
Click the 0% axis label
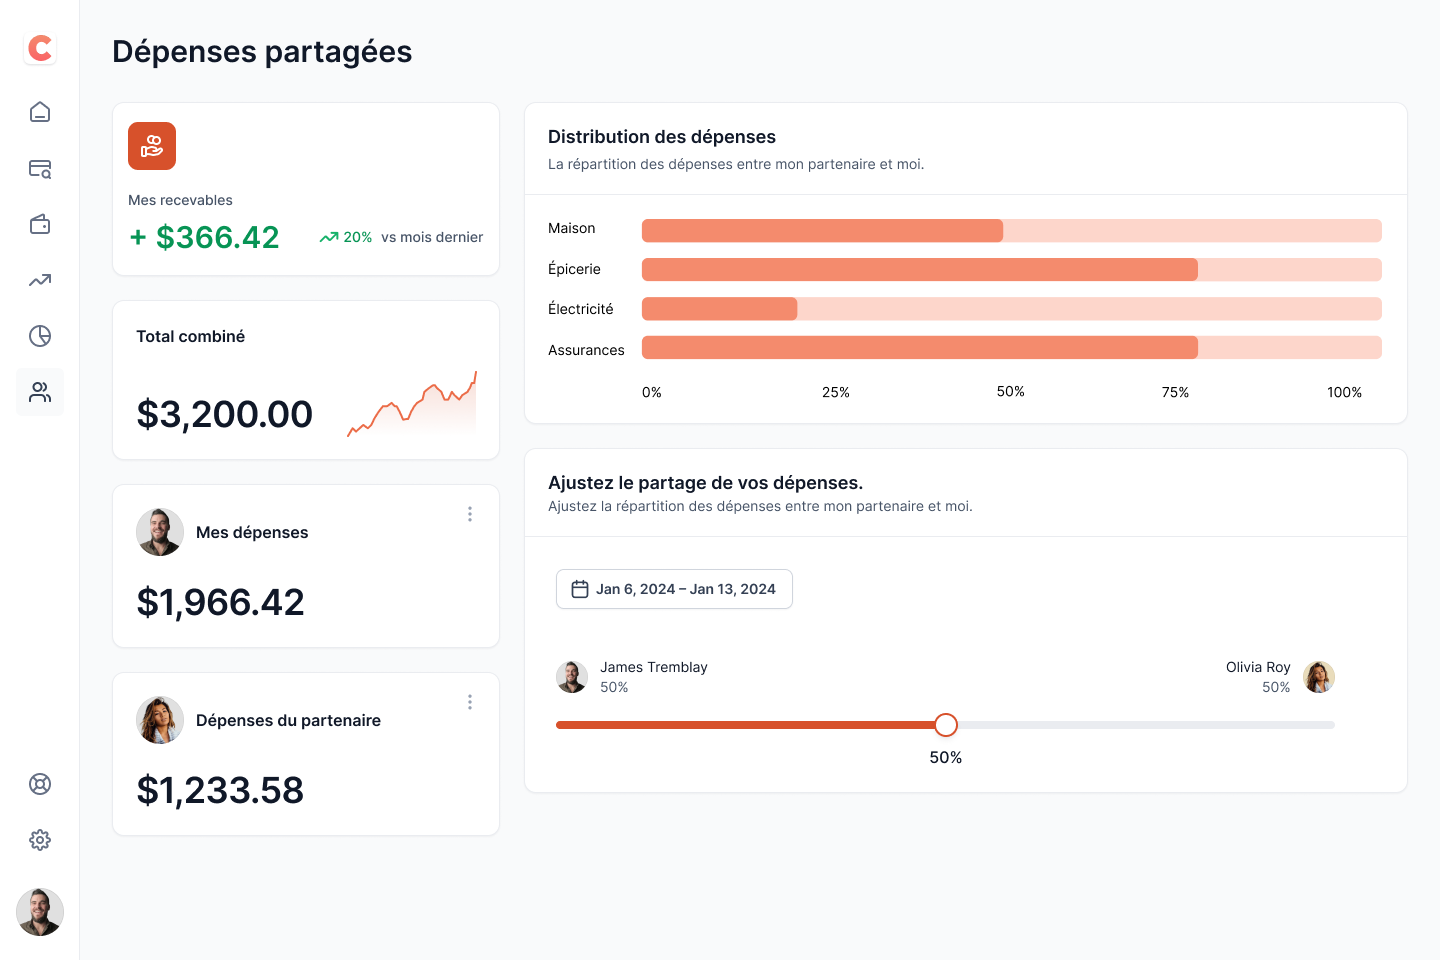click(652, 392)
